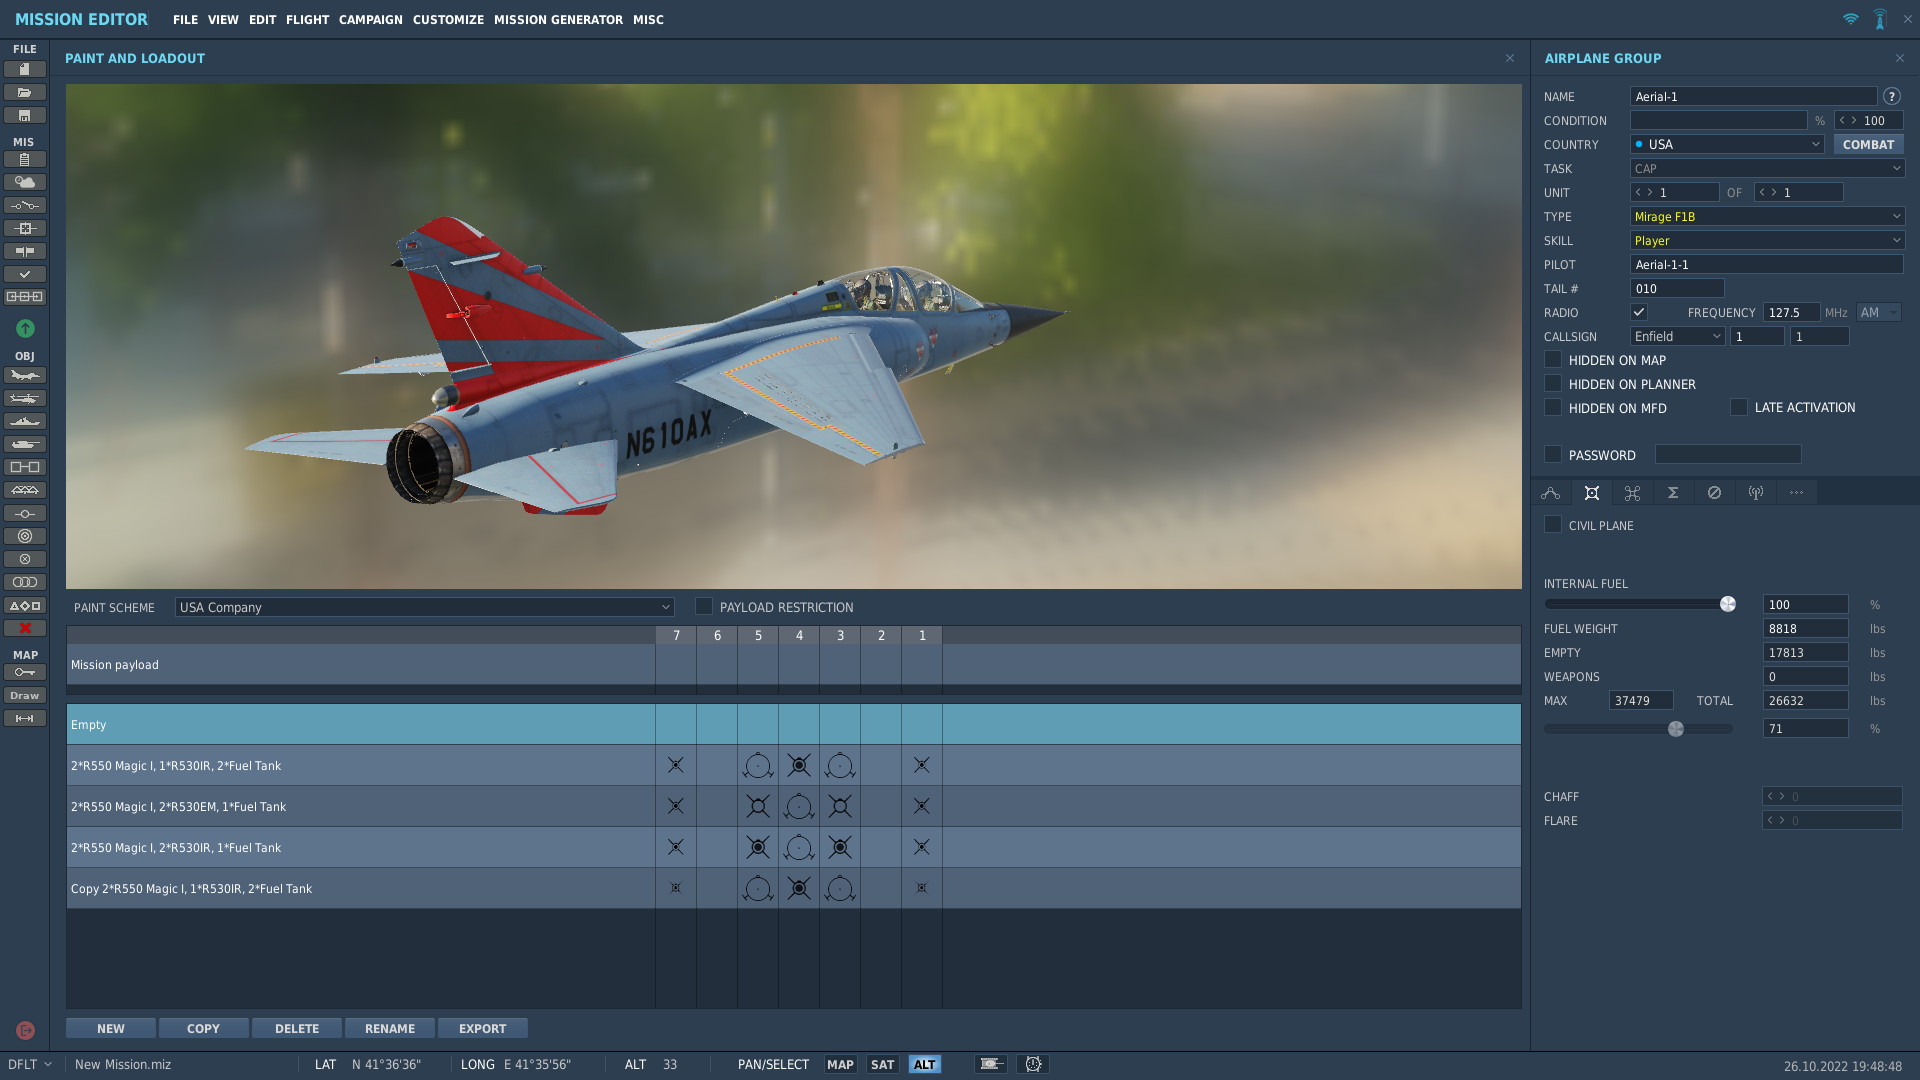This screenshot has width=1920, height=1080.
Task: Open the Sigma summary tab icon
Action: coord(1673,493)
